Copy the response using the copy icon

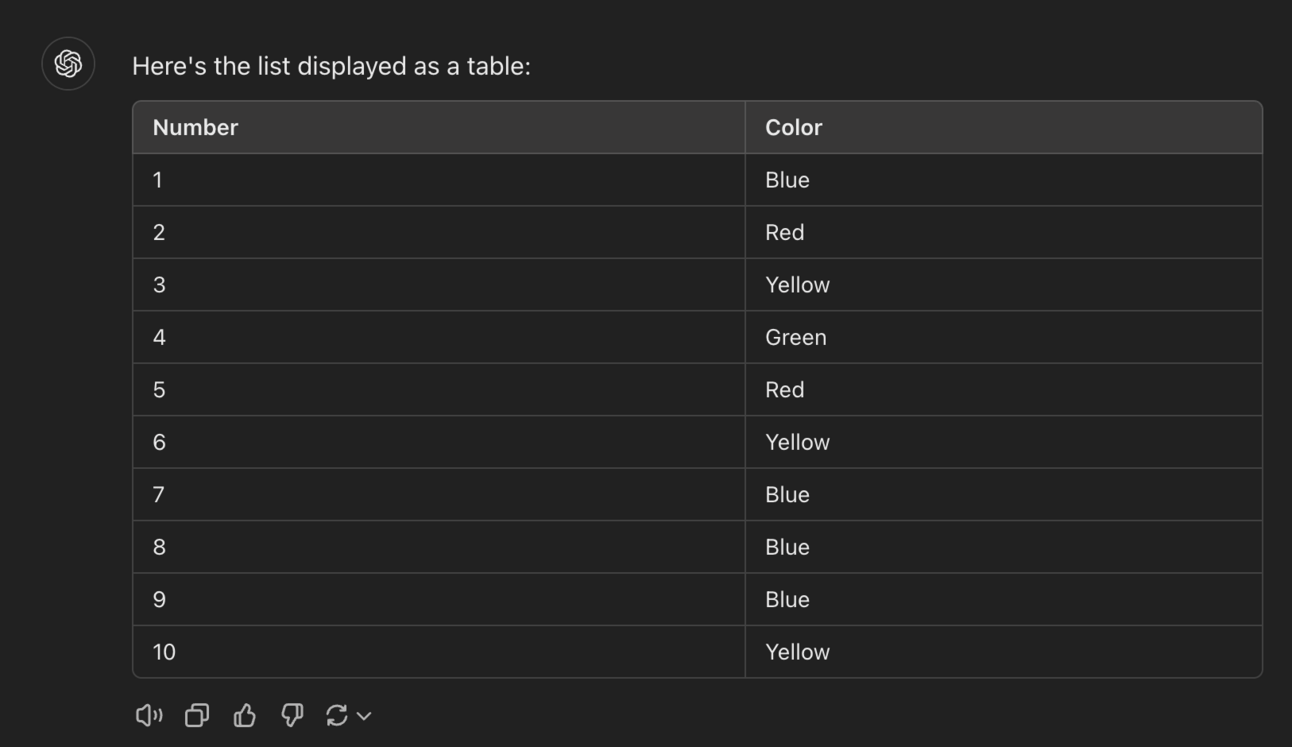pyautogui.click(x=197, y=715)
